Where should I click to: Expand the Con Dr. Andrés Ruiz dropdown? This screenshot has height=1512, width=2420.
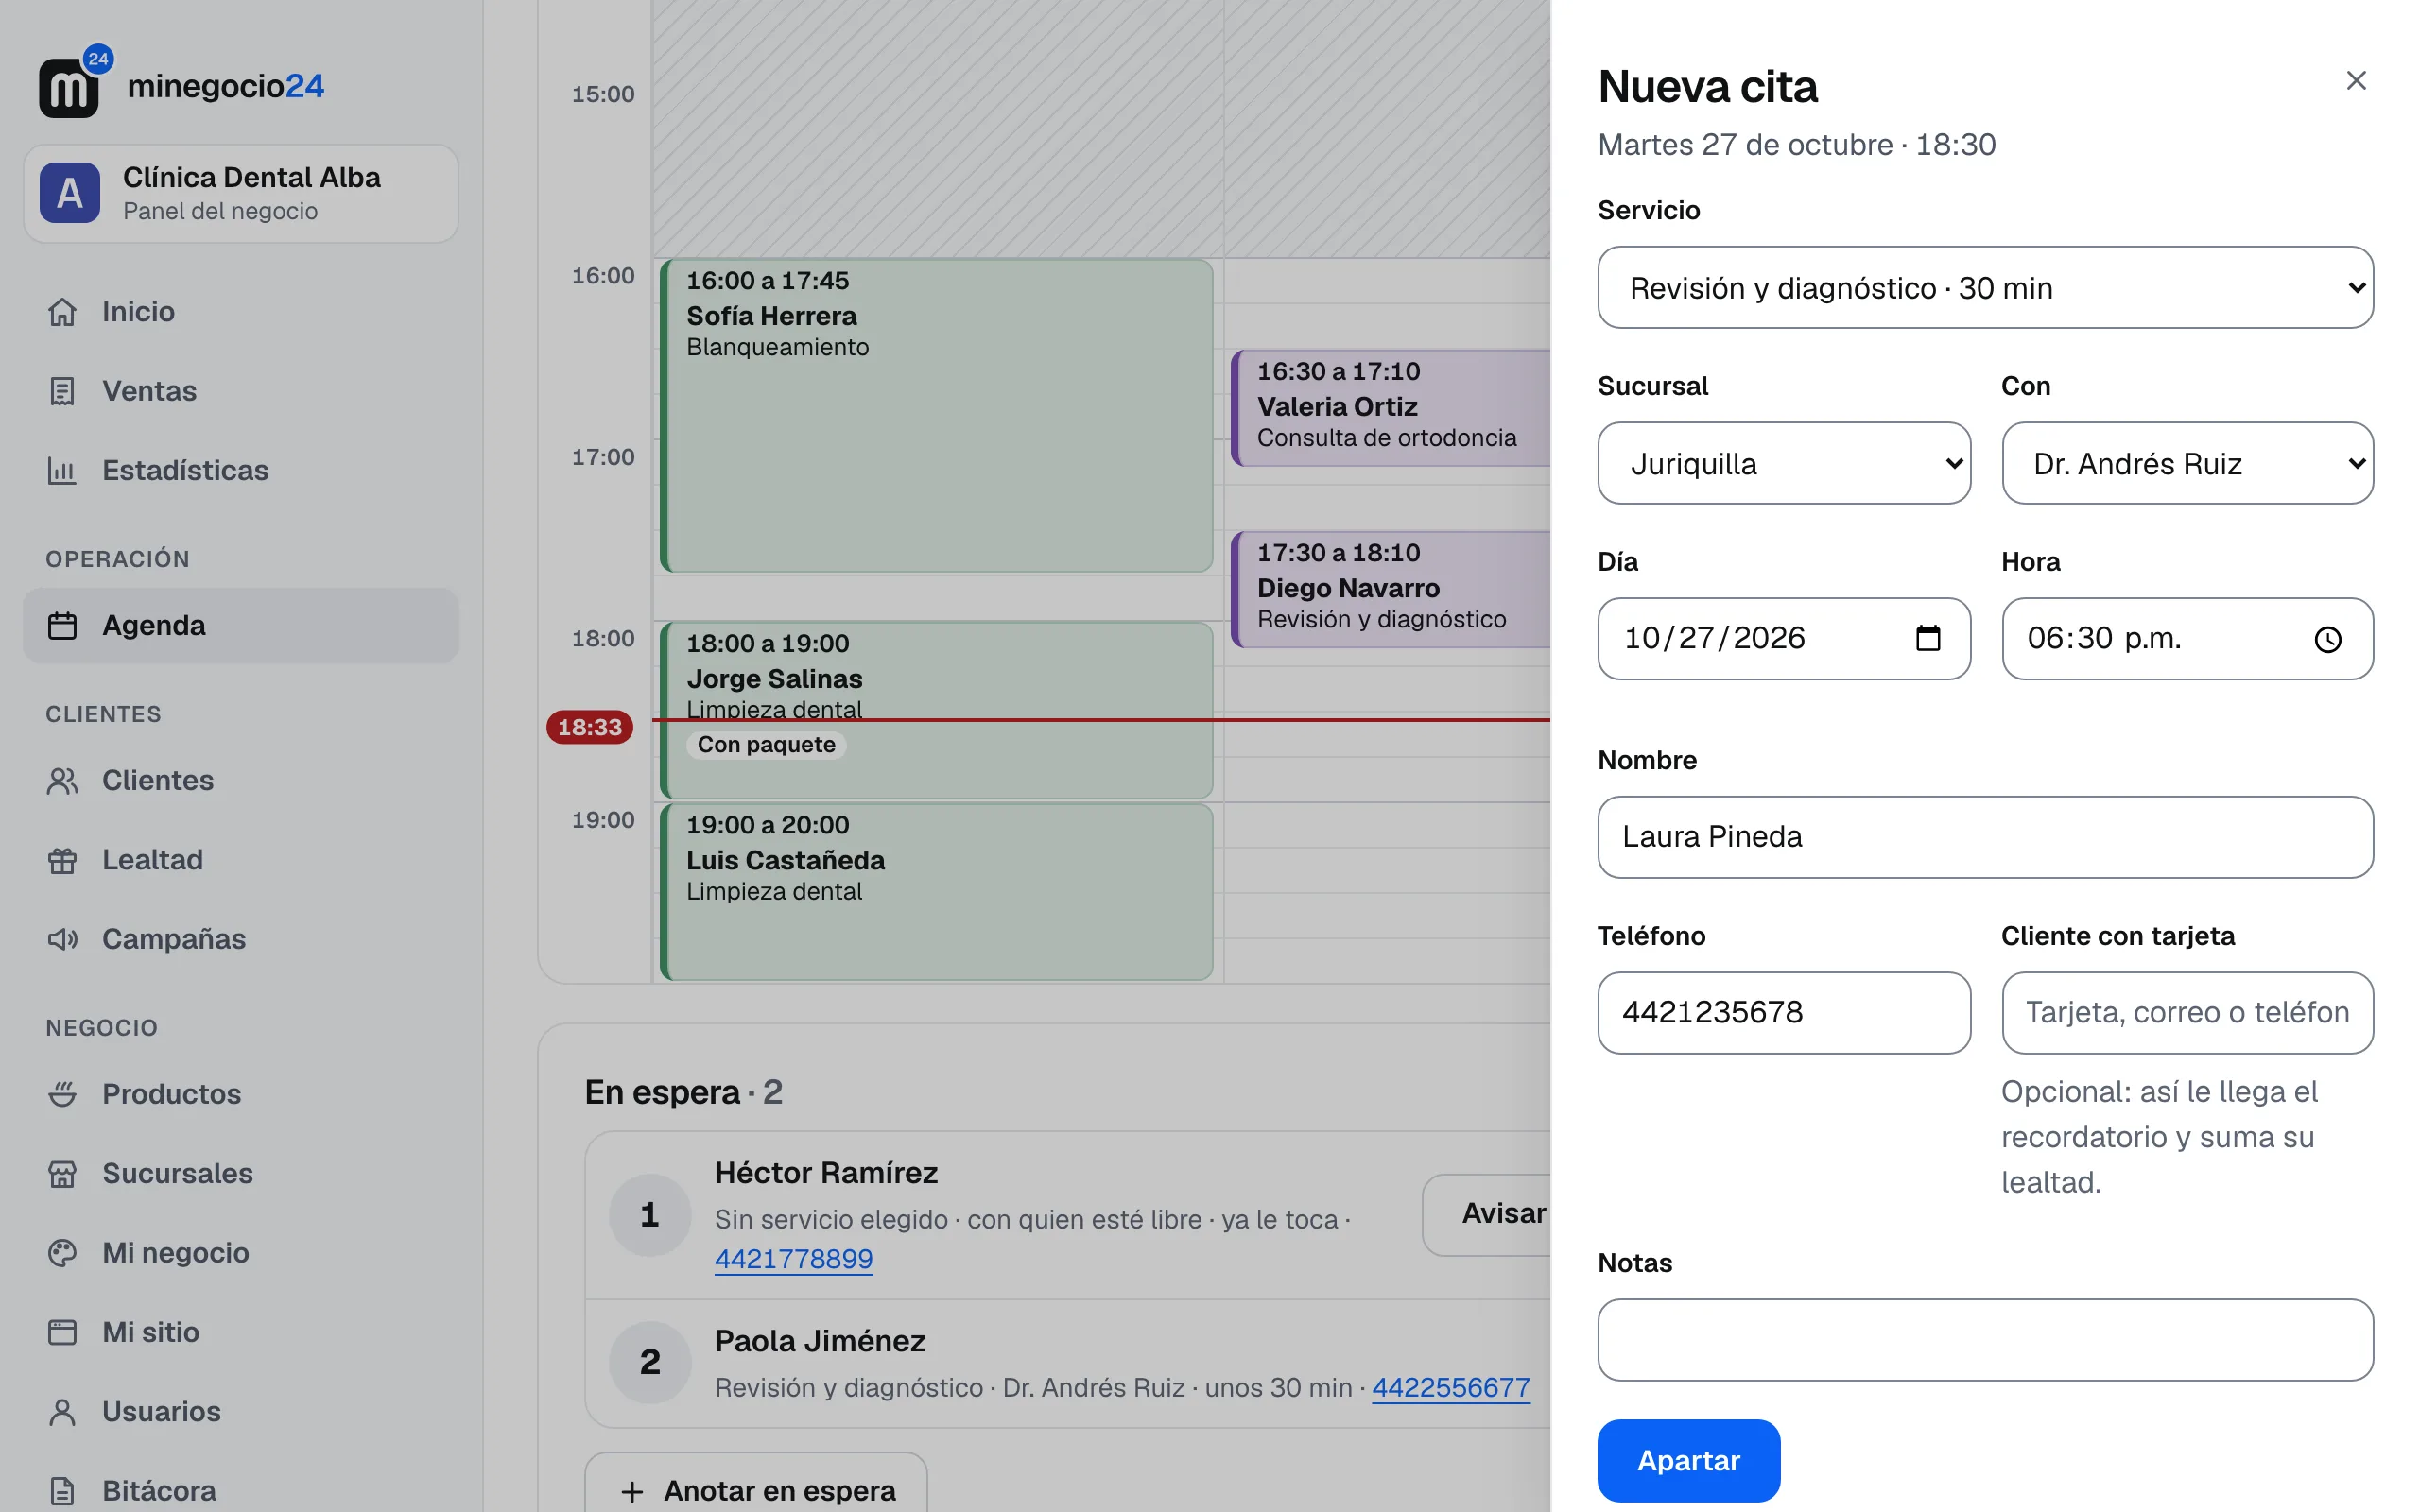point(2187,463)
